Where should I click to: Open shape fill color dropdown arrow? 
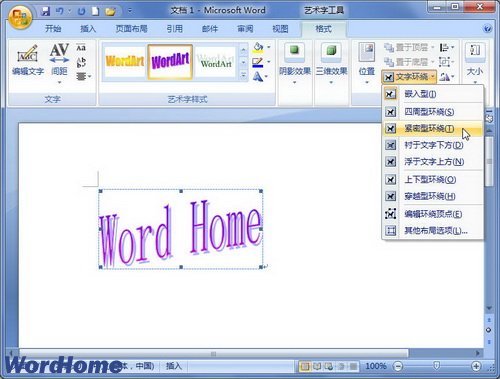(x=269, y=47)
